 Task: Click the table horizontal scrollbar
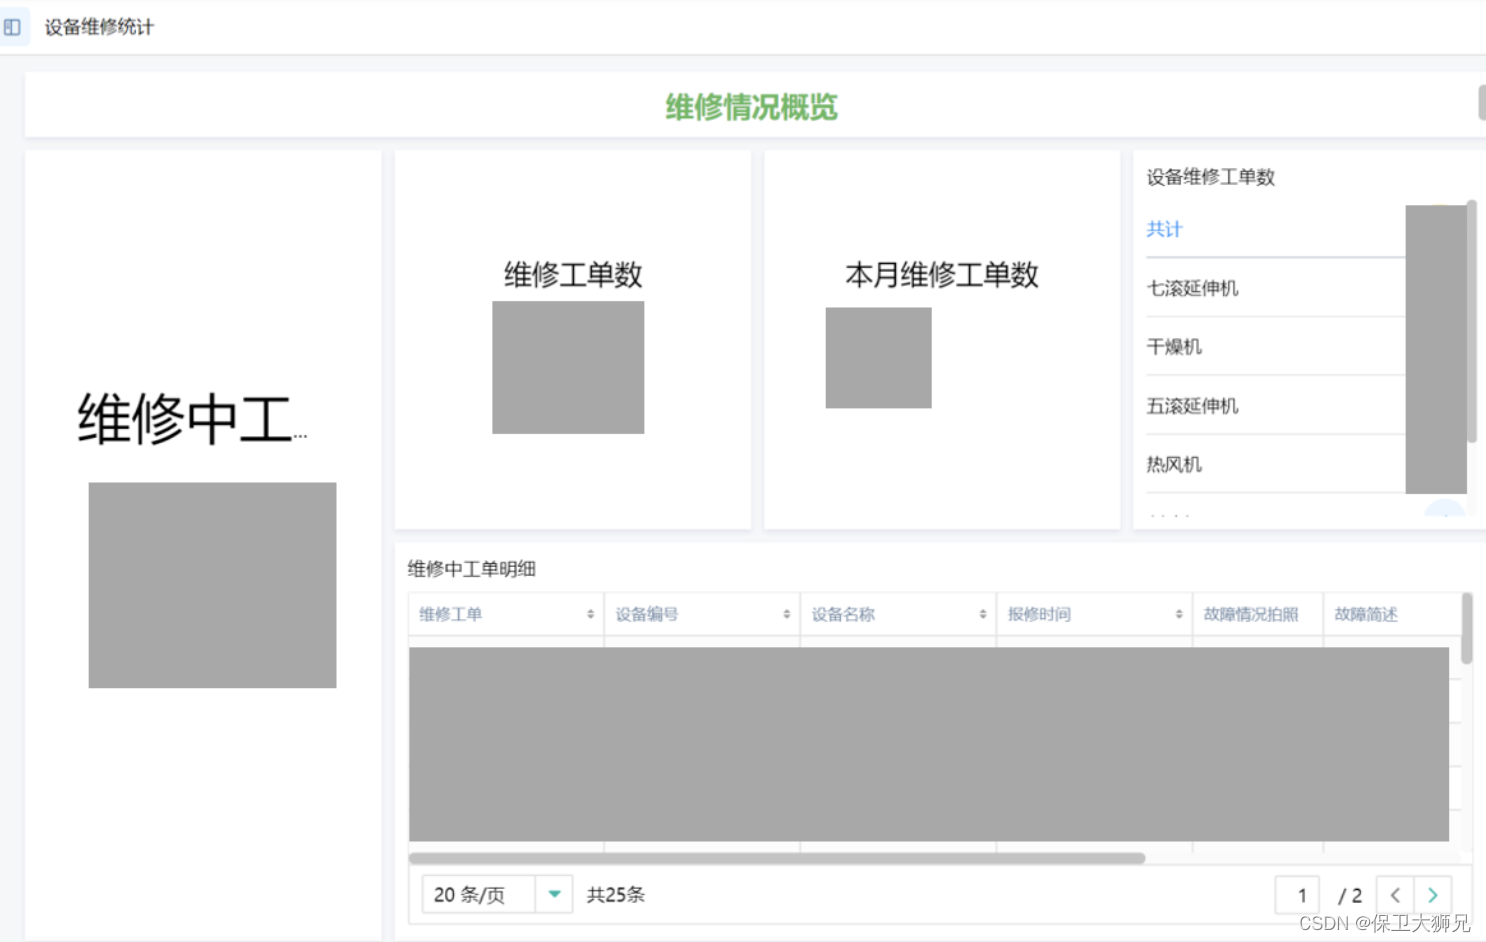[777, 858]
